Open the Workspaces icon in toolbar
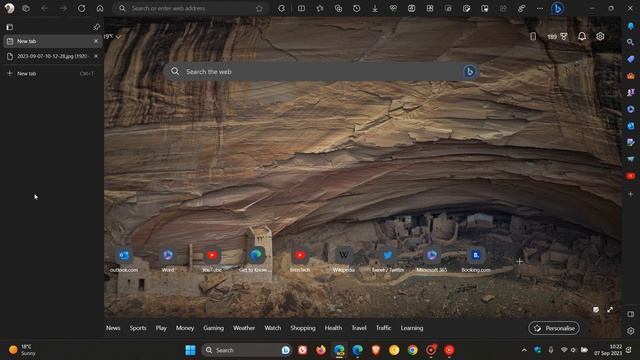 26,8
